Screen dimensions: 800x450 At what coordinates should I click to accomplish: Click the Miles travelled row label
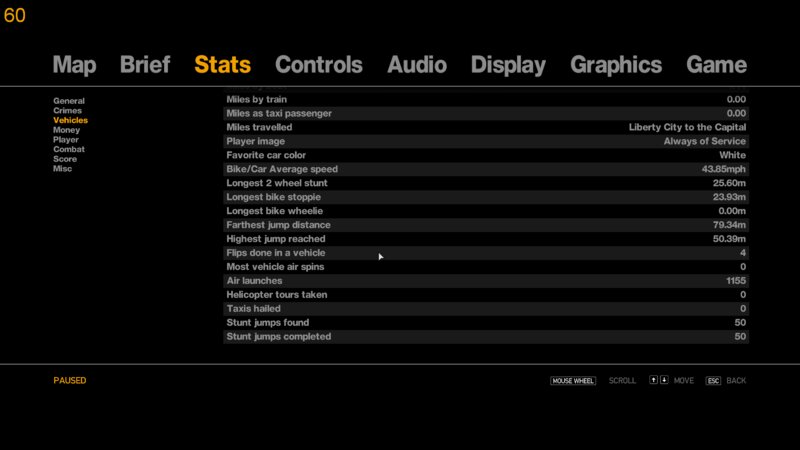tap(259, 128)
